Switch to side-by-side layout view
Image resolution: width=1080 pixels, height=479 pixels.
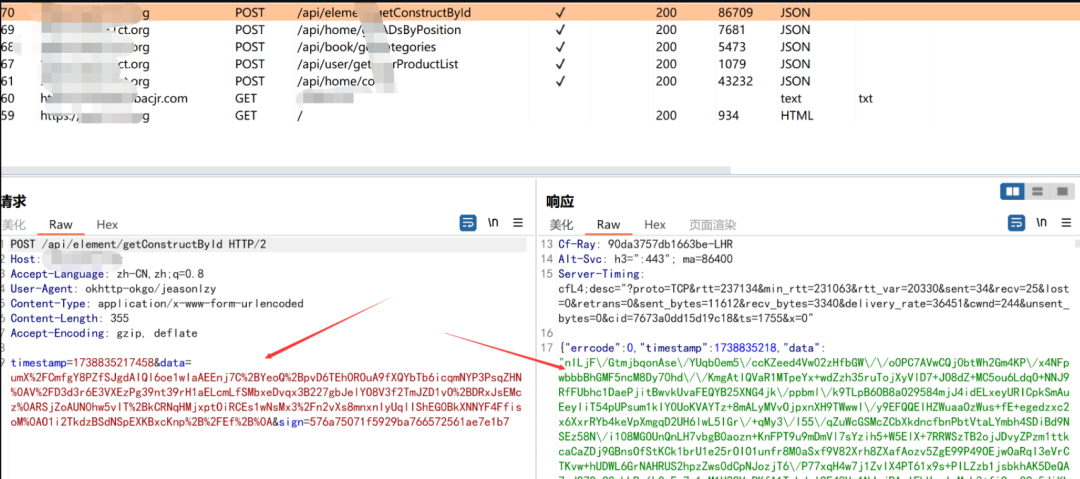pyautogui.click(x=1012, y=191)
